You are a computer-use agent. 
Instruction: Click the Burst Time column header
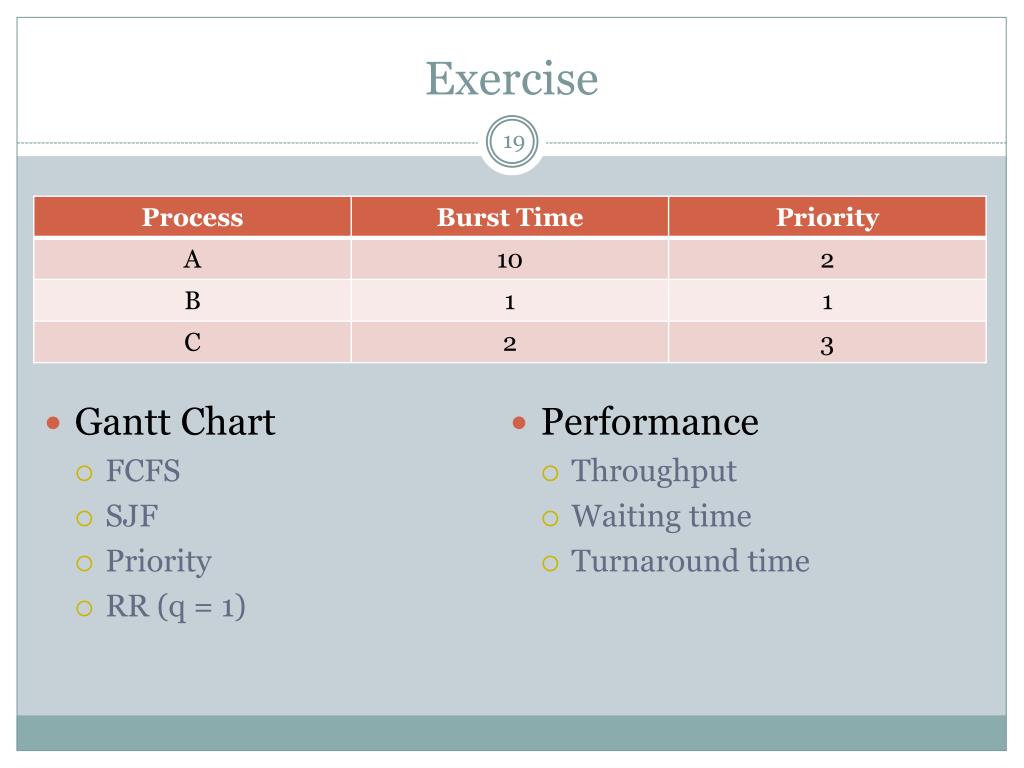pos(509,217)
